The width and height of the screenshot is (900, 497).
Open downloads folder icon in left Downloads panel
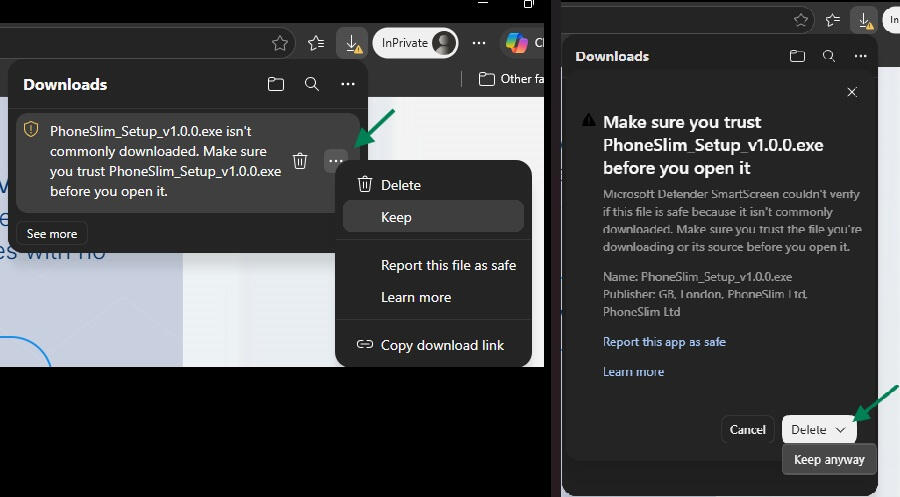click(276, 84)
